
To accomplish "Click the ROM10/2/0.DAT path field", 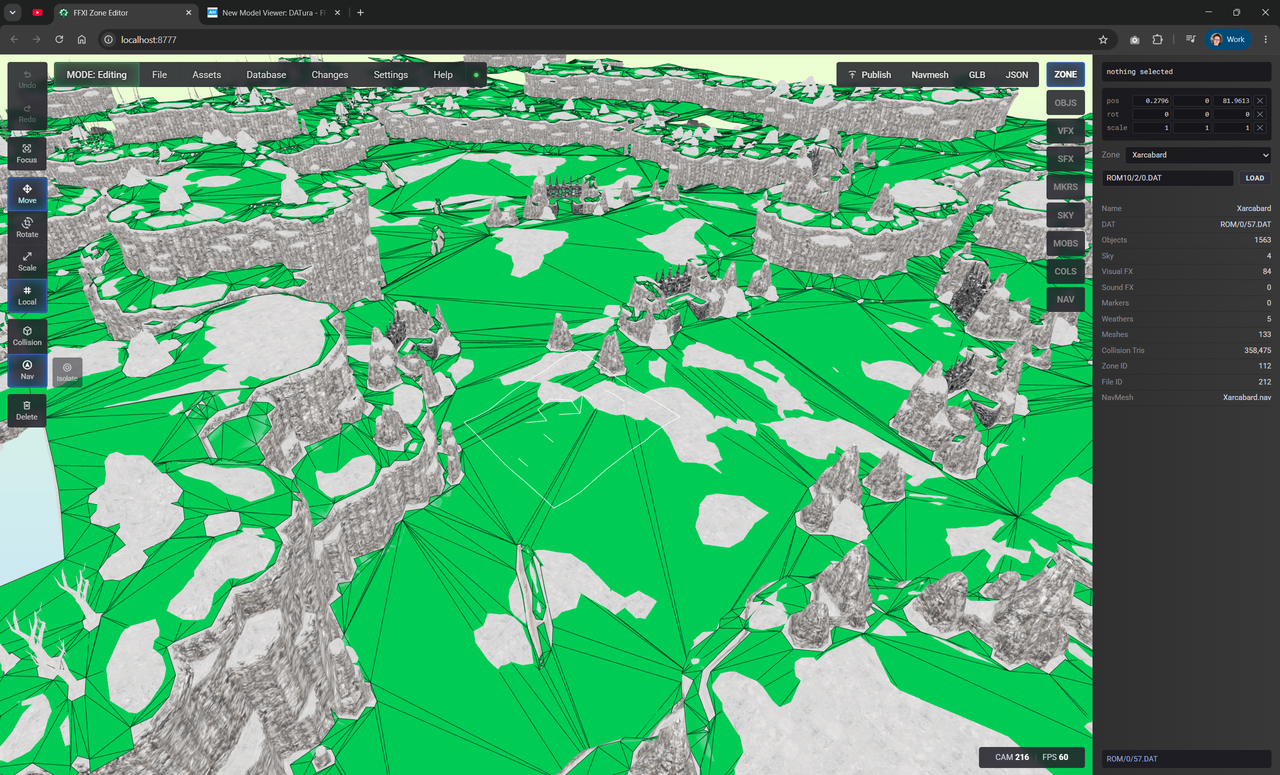I will (1167, 178).
